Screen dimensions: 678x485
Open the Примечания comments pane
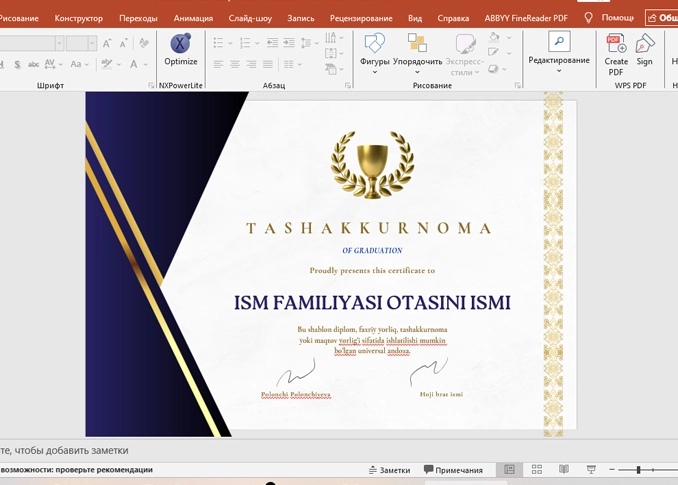pyautogui.click(x=453, y=470)
